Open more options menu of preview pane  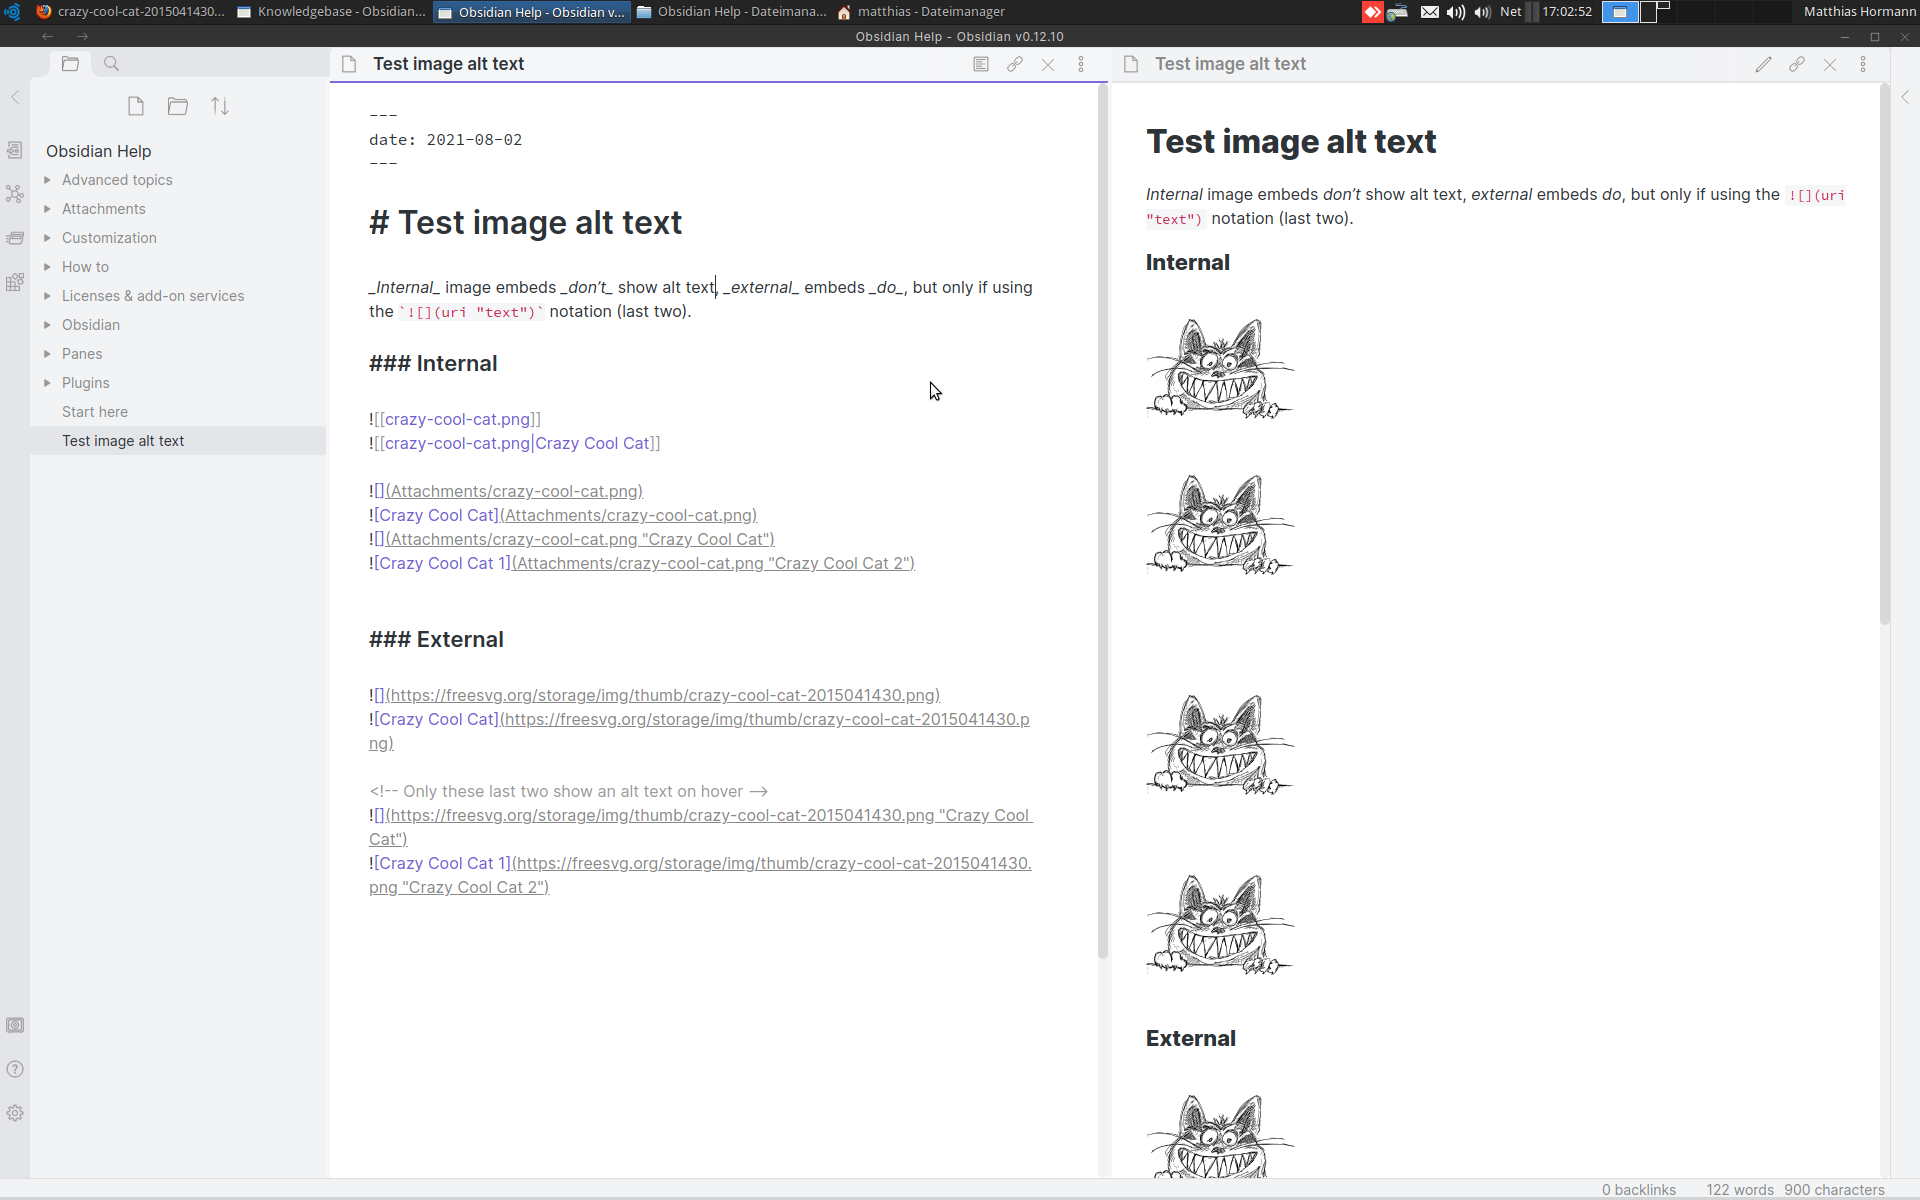pyautogui.click(x=1863, y=64)
